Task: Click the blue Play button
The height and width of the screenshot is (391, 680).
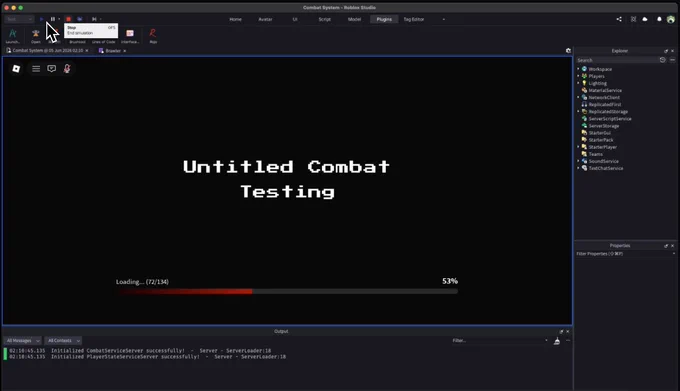Action: 42,19
